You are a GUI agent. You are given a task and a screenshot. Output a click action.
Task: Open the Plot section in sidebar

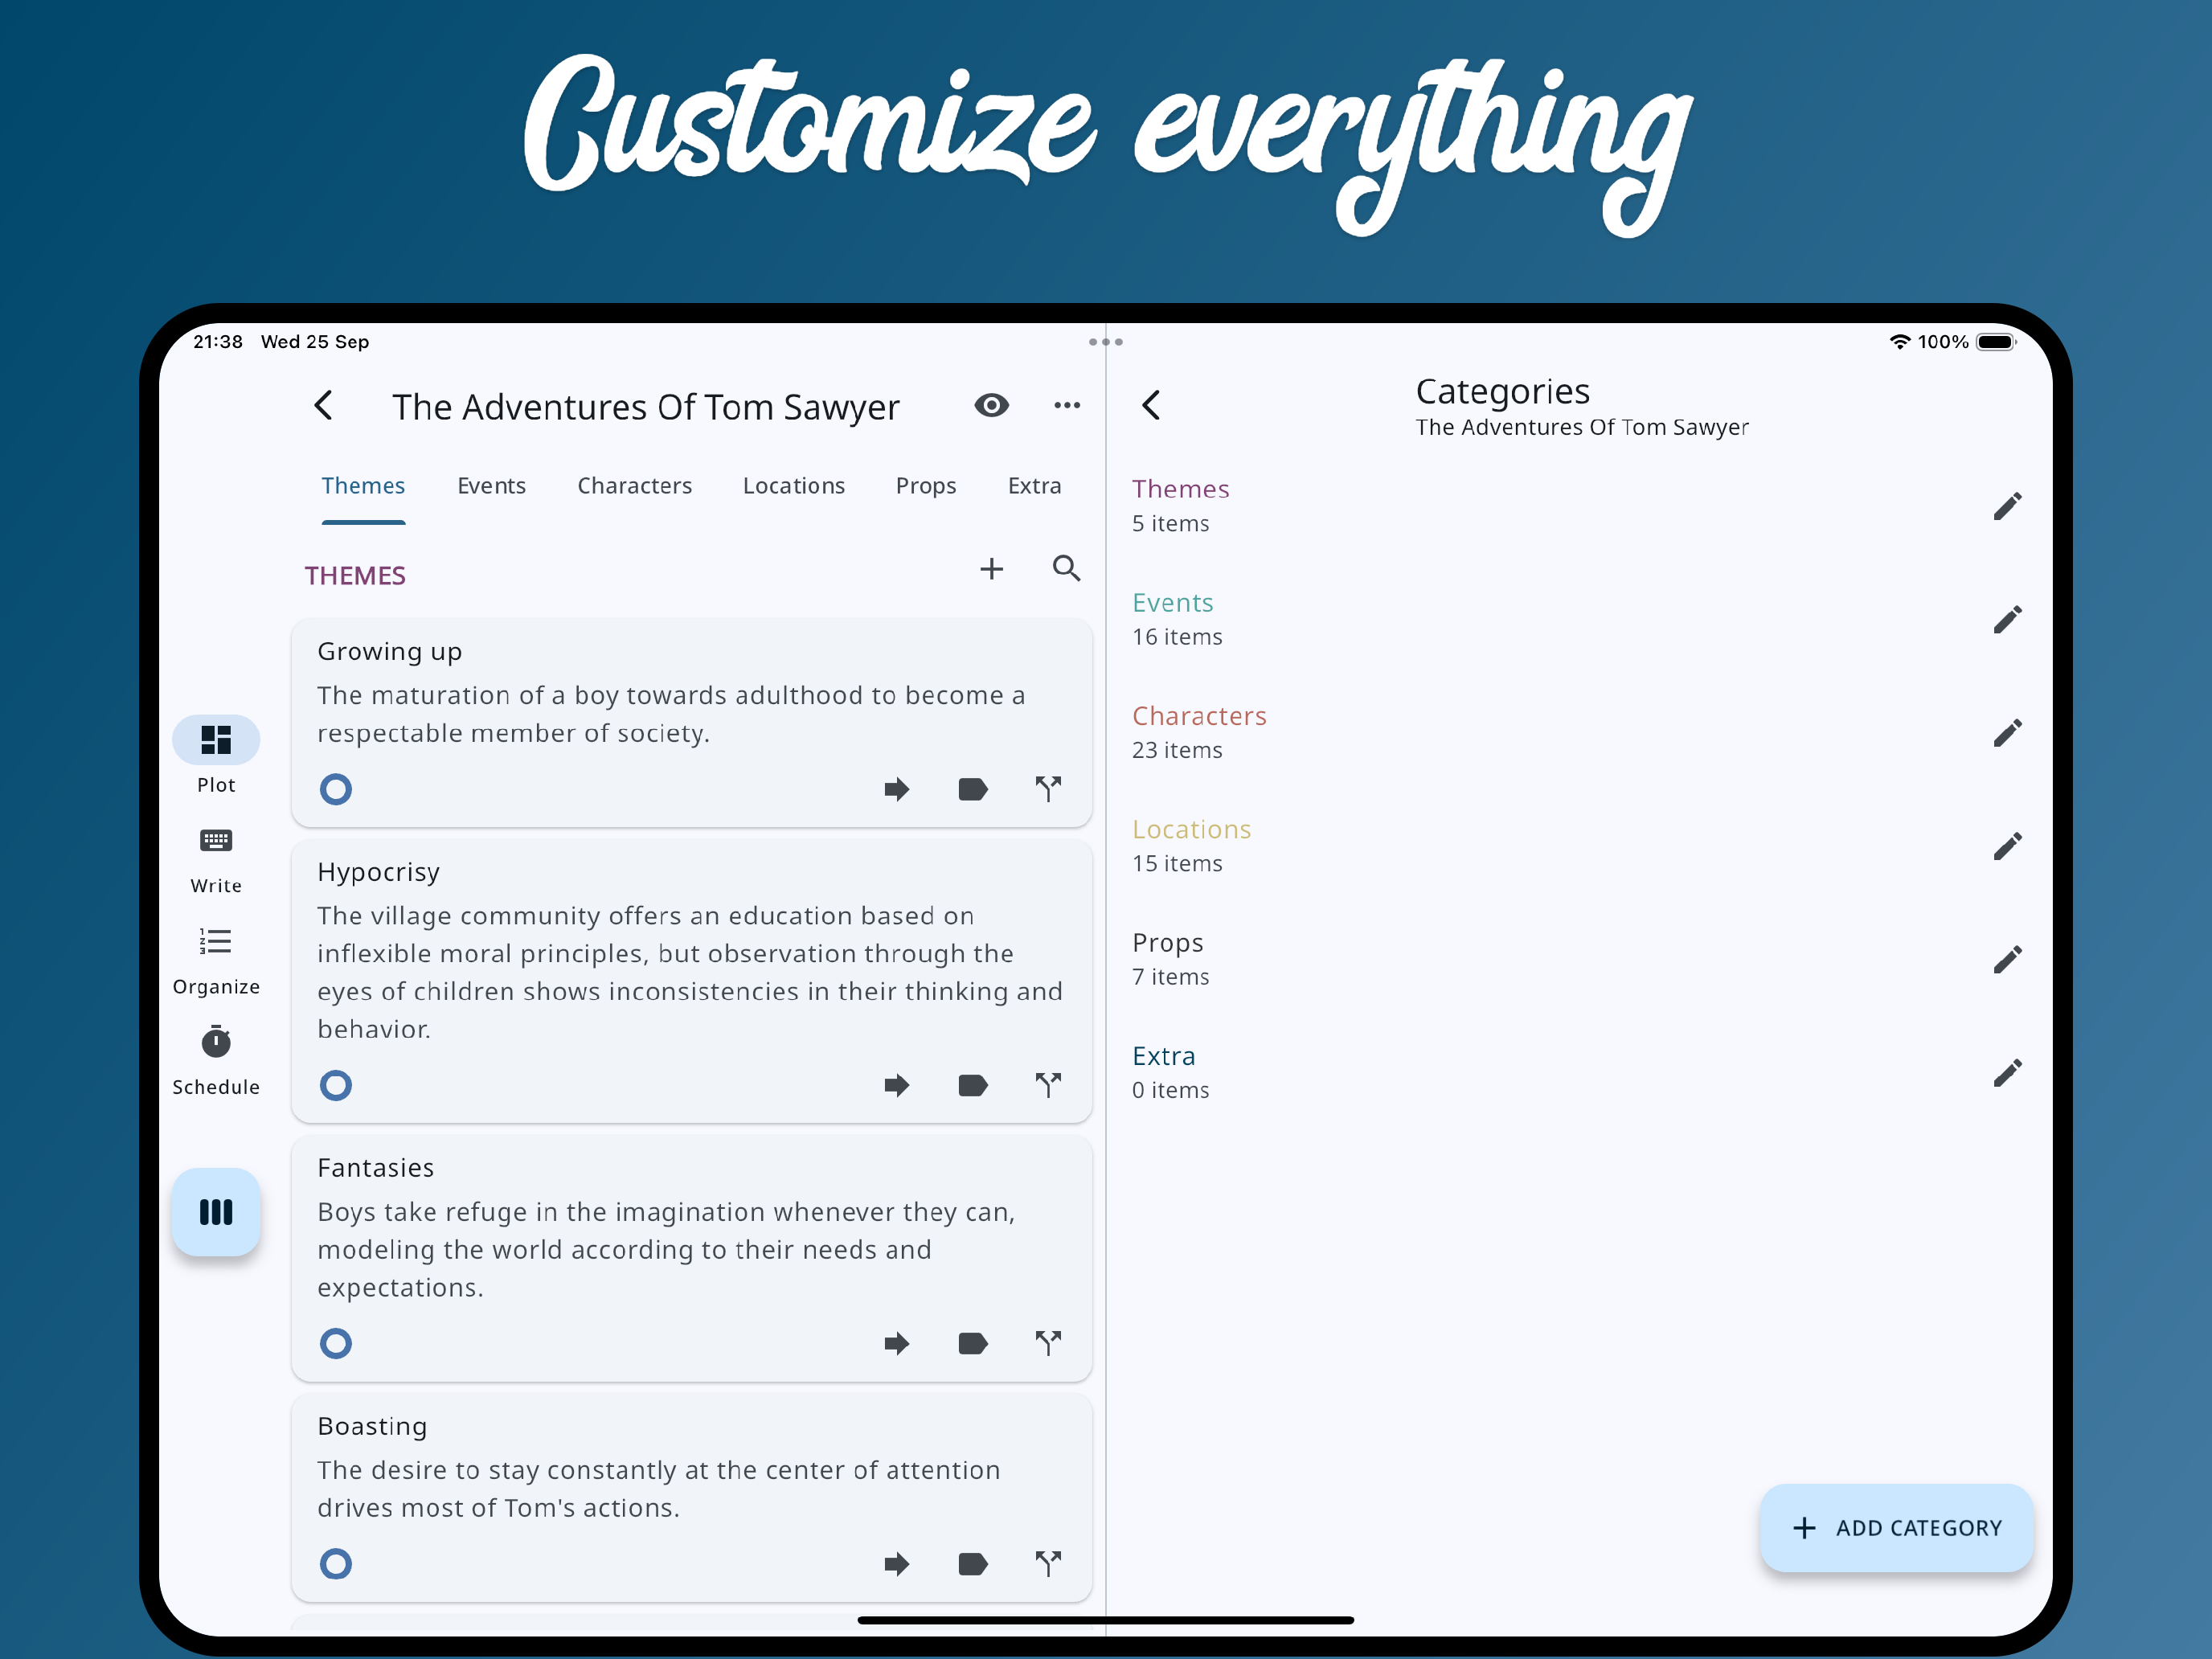pyautogui.click(x=216, y=755)
